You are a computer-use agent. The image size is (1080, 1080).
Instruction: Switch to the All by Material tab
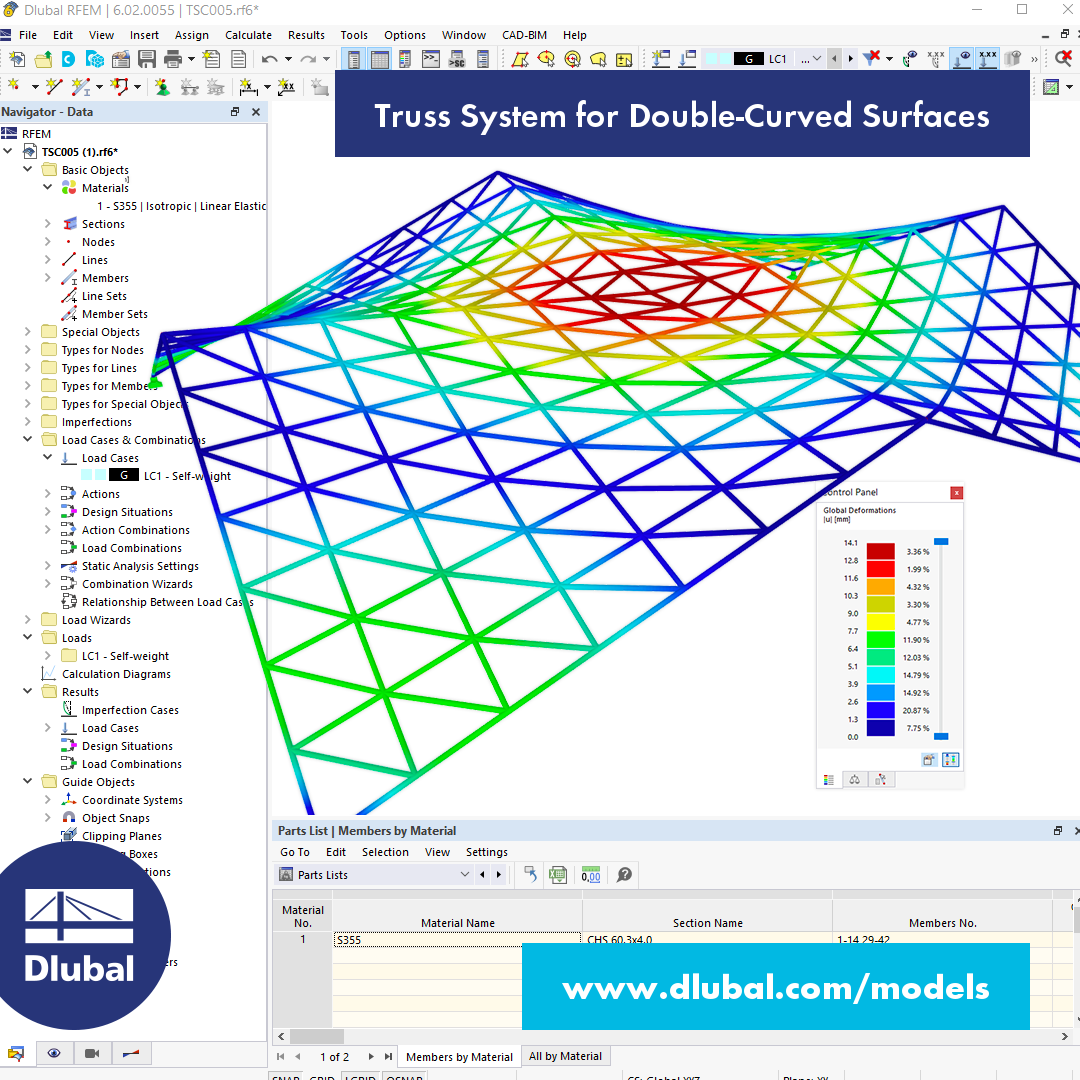point(565,1055)
